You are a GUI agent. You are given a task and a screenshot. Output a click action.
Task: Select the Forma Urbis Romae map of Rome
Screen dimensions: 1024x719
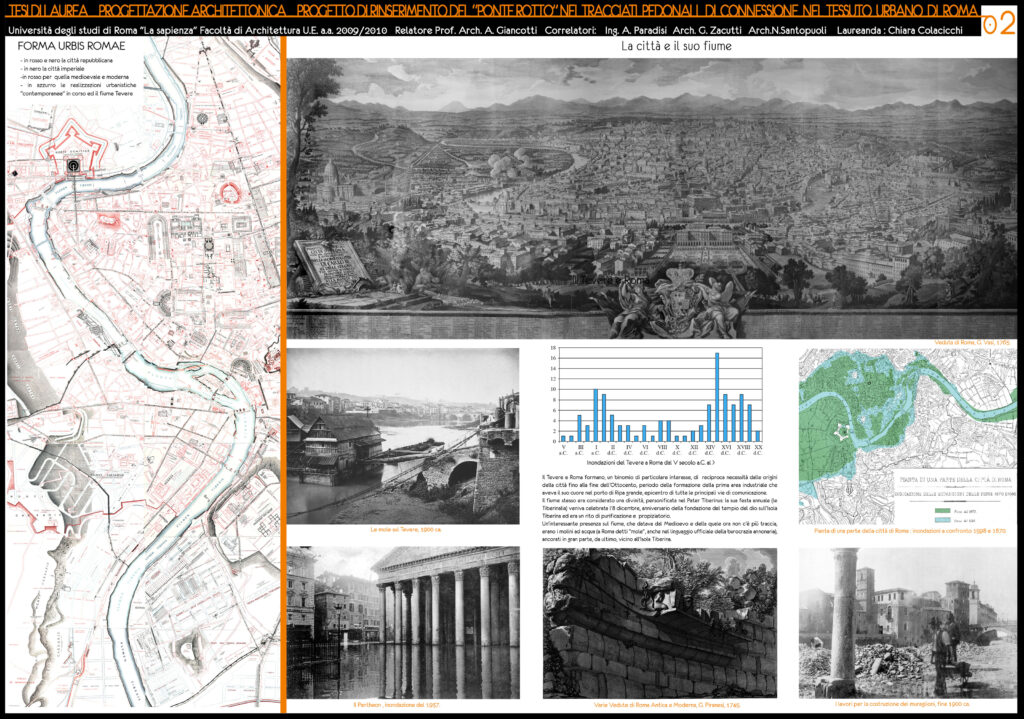pyautogui.click(x=143, y=372)
